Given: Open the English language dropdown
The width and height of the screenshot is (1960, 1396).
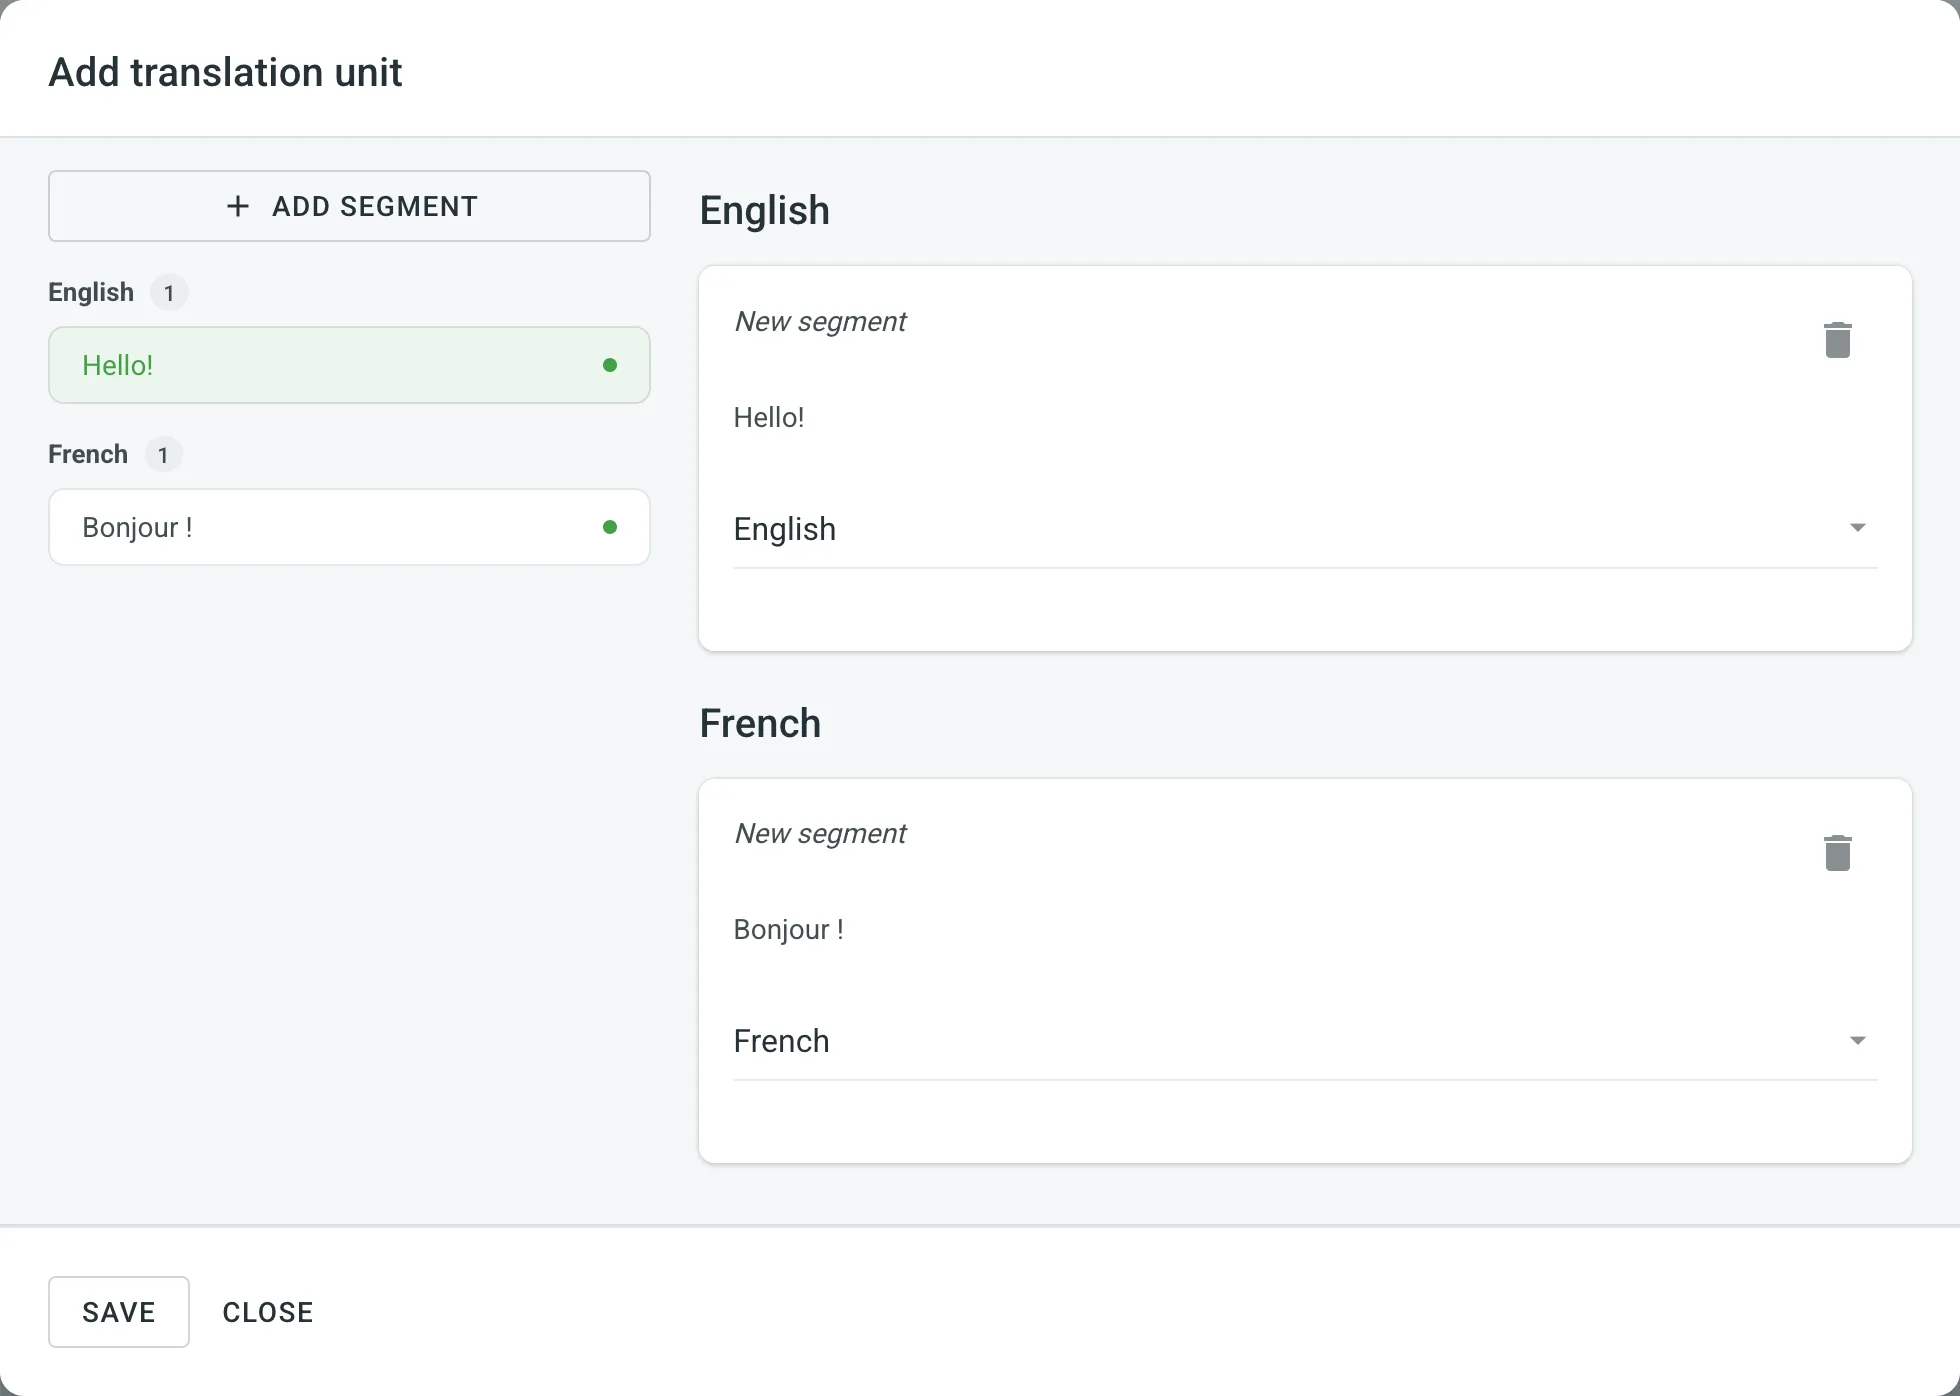Looking at the screenshot, I should 1857,528.
